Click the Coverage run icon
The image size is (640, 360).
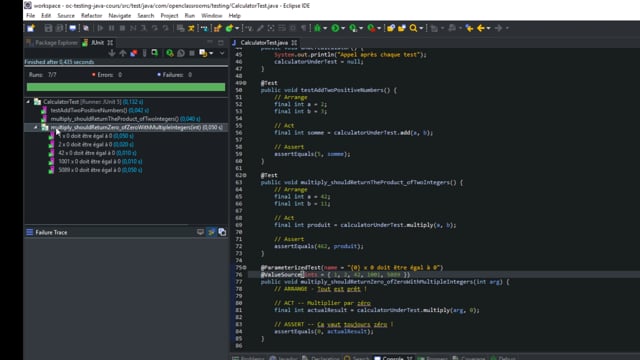[353, 28]
